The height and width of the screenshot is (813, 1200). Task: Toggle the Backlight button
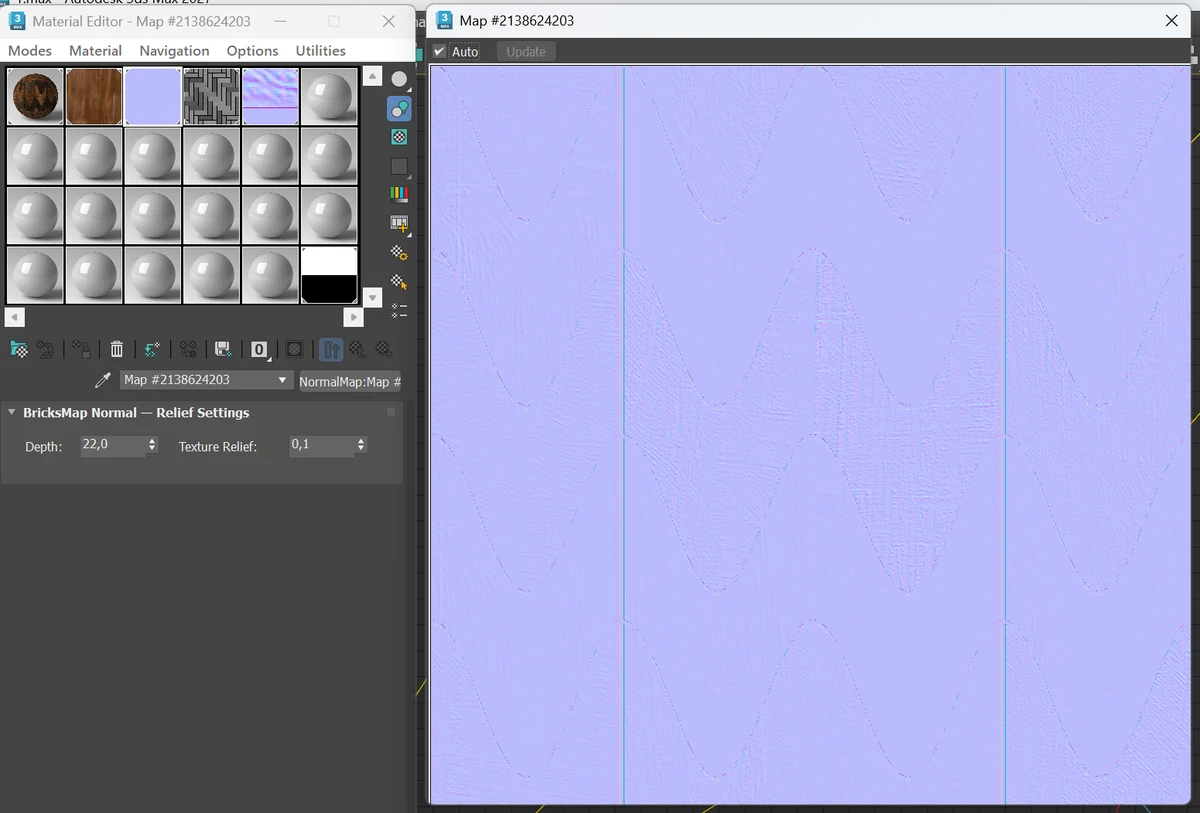tap(399, 109)
